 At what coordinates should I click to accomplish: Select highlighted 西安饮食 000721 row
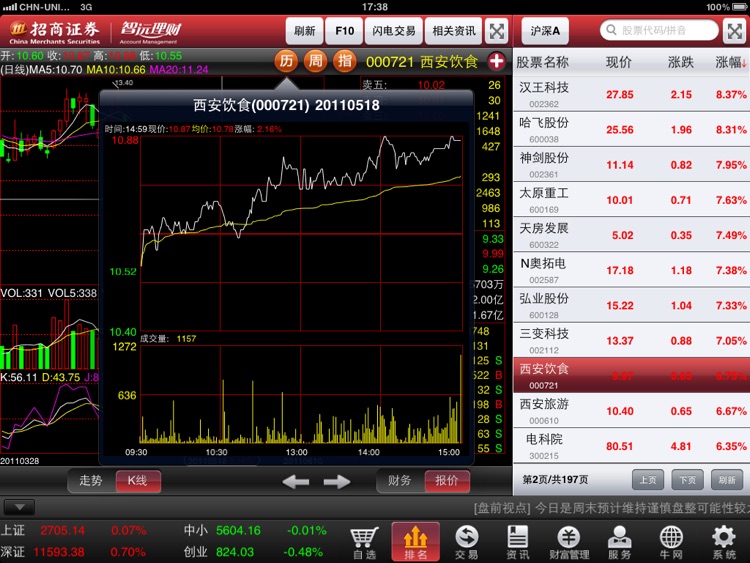[631, 375]
